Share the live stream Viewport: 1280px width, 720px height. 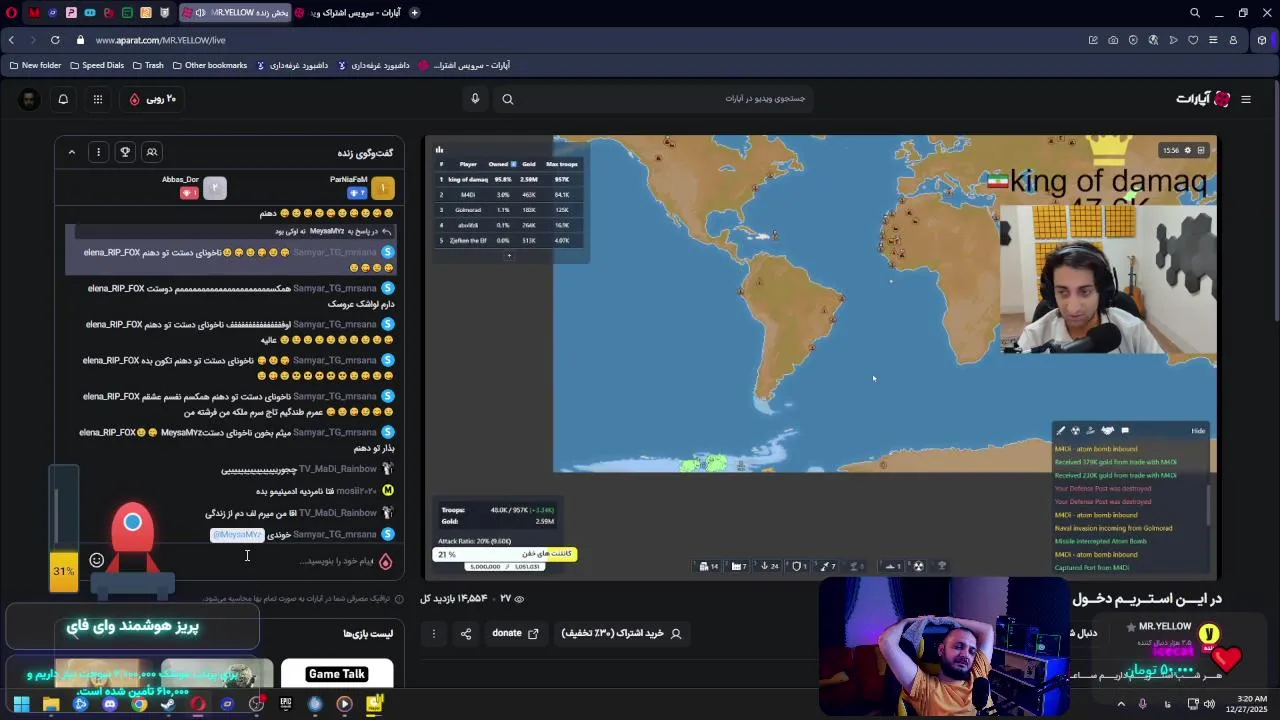tap(466, 633)
